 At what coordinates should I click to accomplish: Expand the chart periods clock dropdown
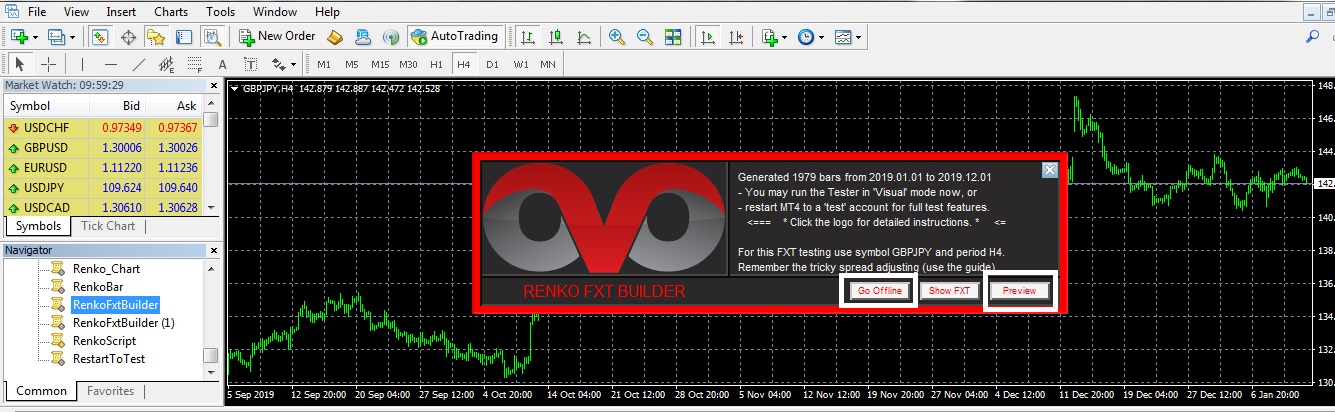tap(821, 37)
